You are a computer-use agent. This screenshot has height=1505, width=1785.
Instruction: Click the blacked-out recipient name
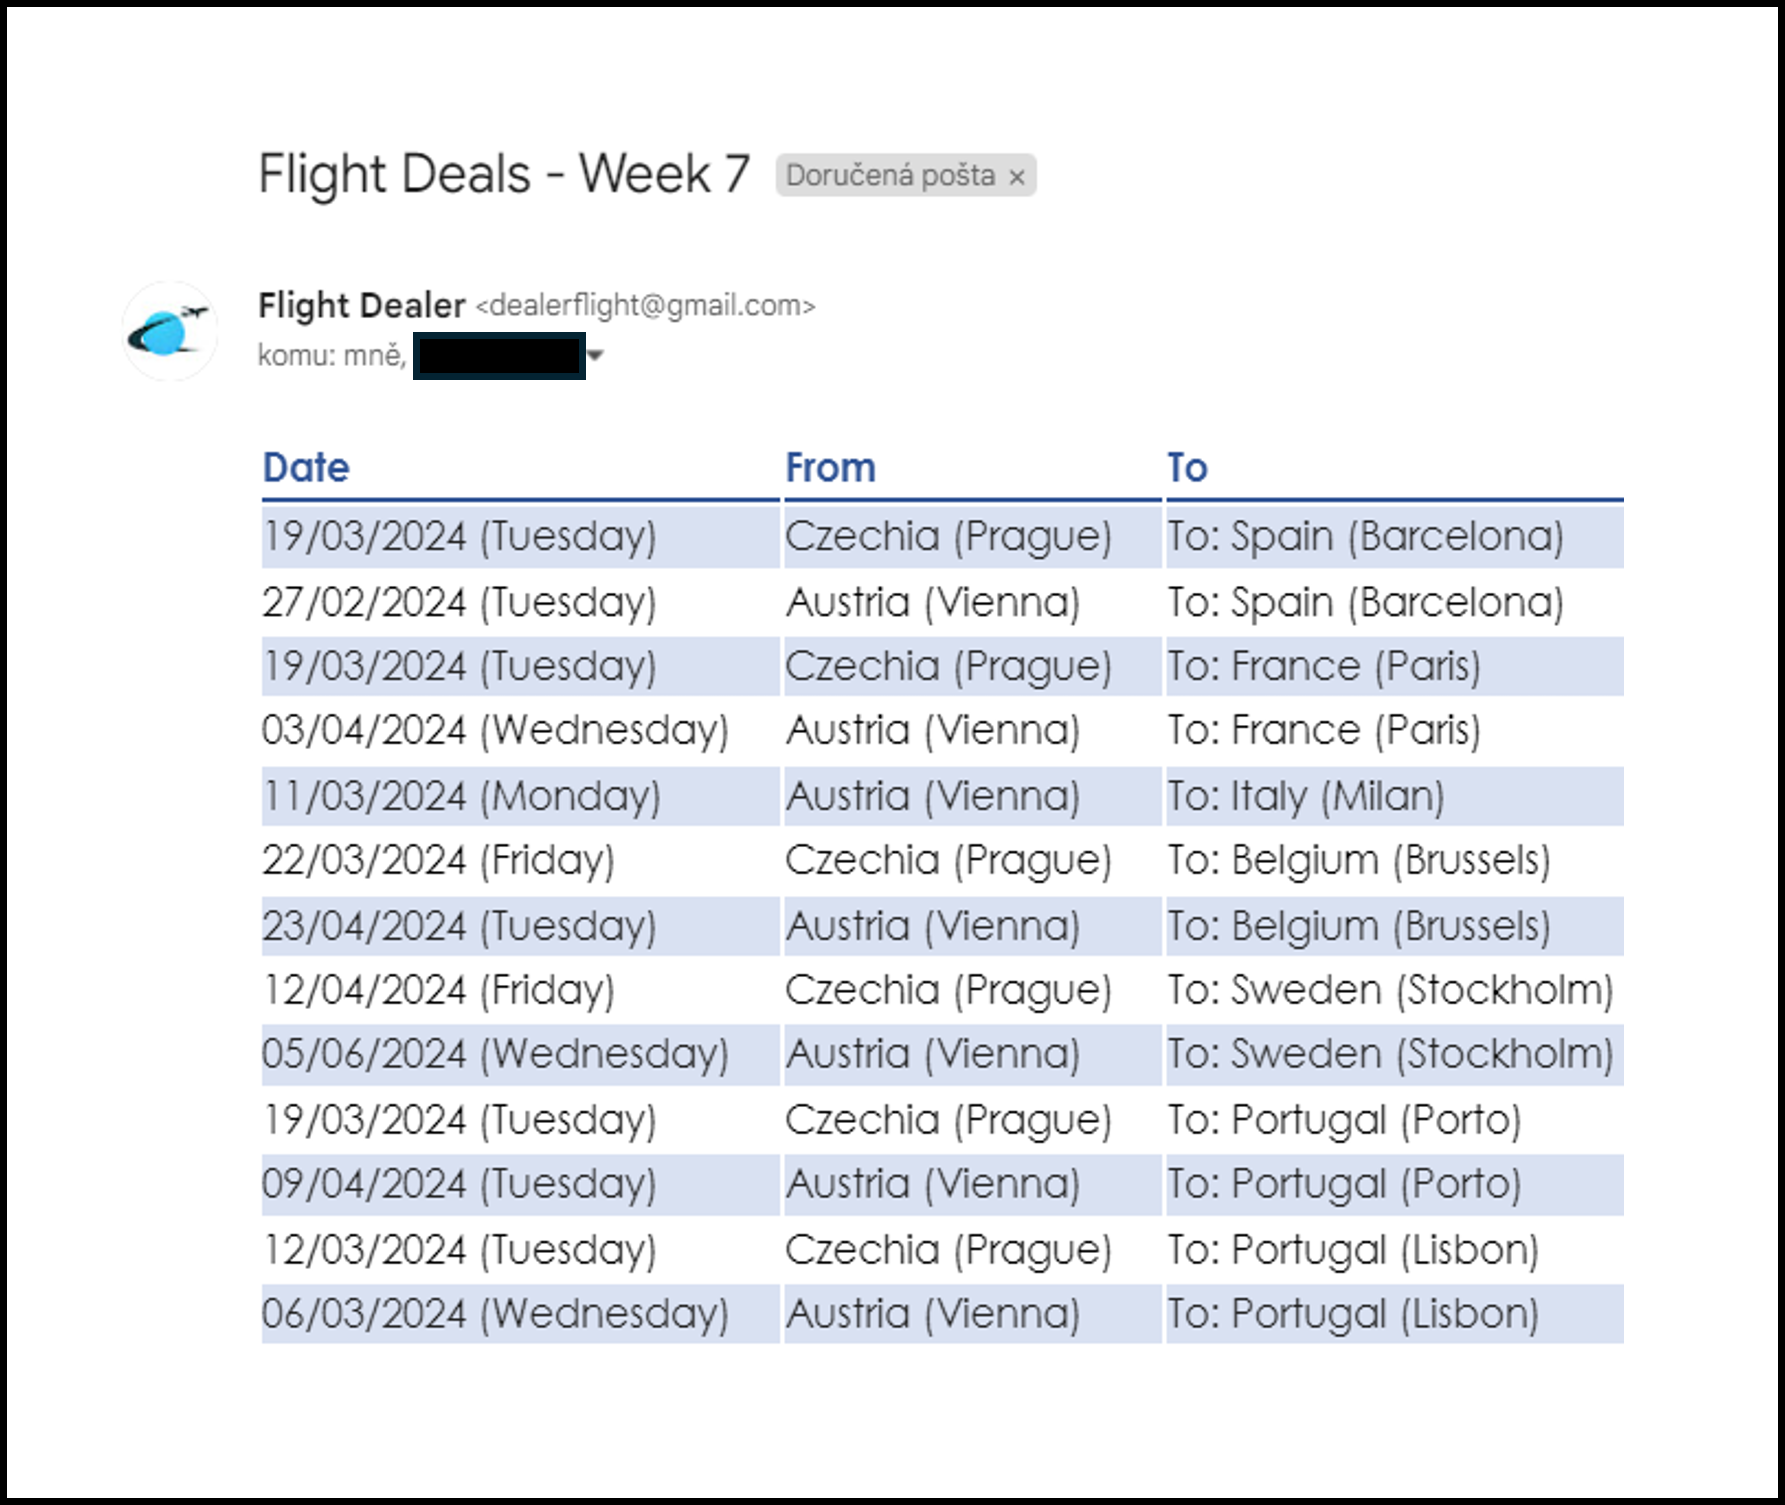(499, 356)
